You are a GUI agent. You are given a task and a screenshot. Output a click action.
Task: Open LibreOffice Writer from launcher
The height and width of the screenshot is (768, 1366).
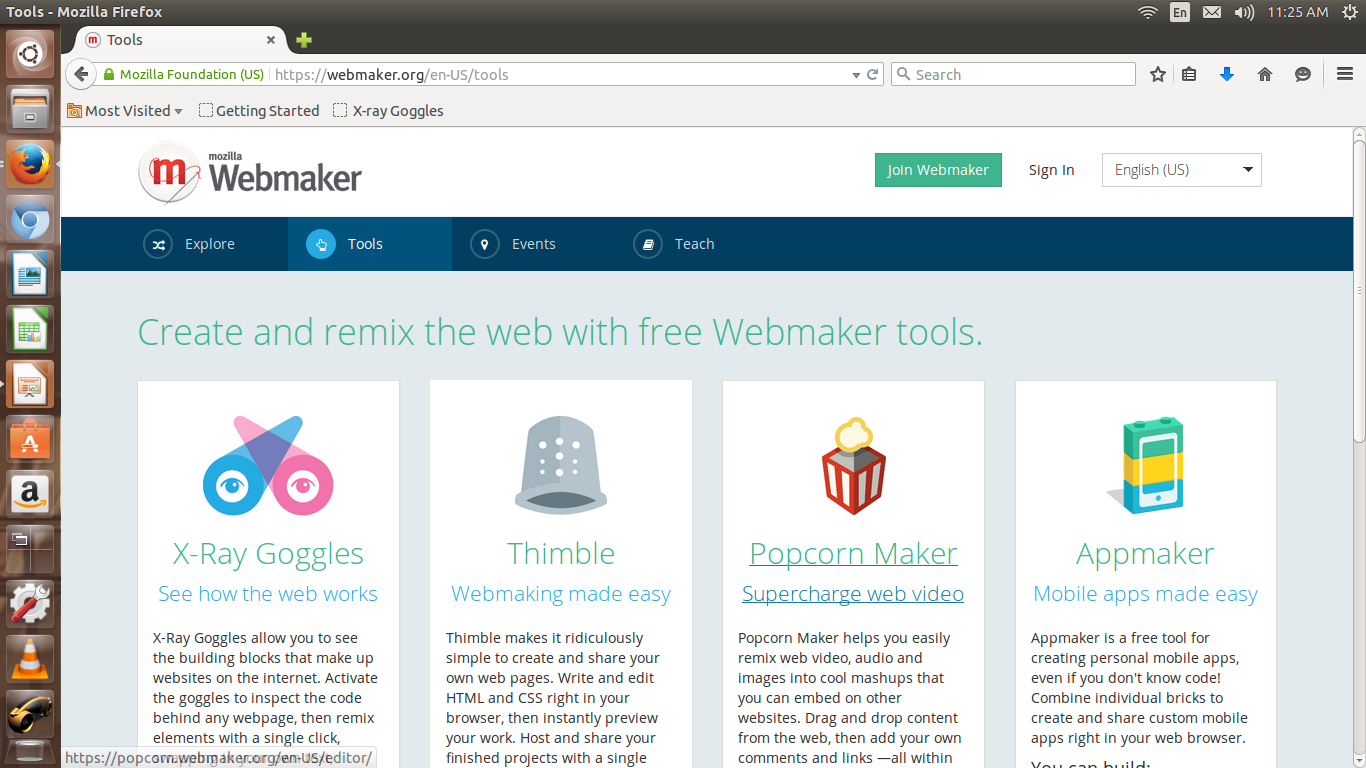click(30, 274)
